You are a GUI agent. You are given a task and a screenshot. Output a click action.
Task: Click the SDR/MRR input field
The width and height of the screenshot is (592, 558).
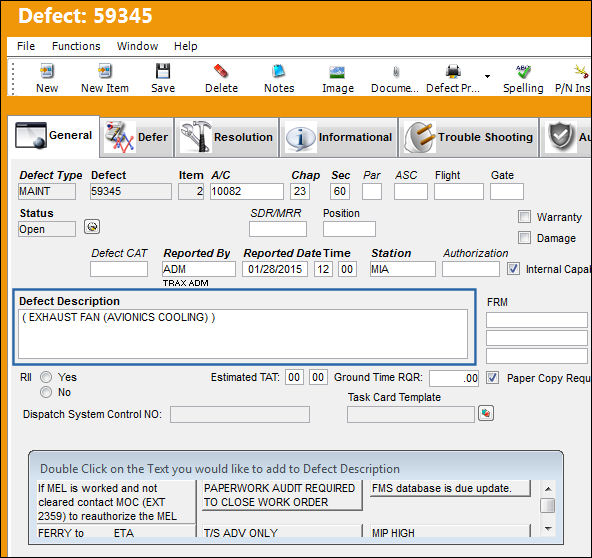point(278,229)
